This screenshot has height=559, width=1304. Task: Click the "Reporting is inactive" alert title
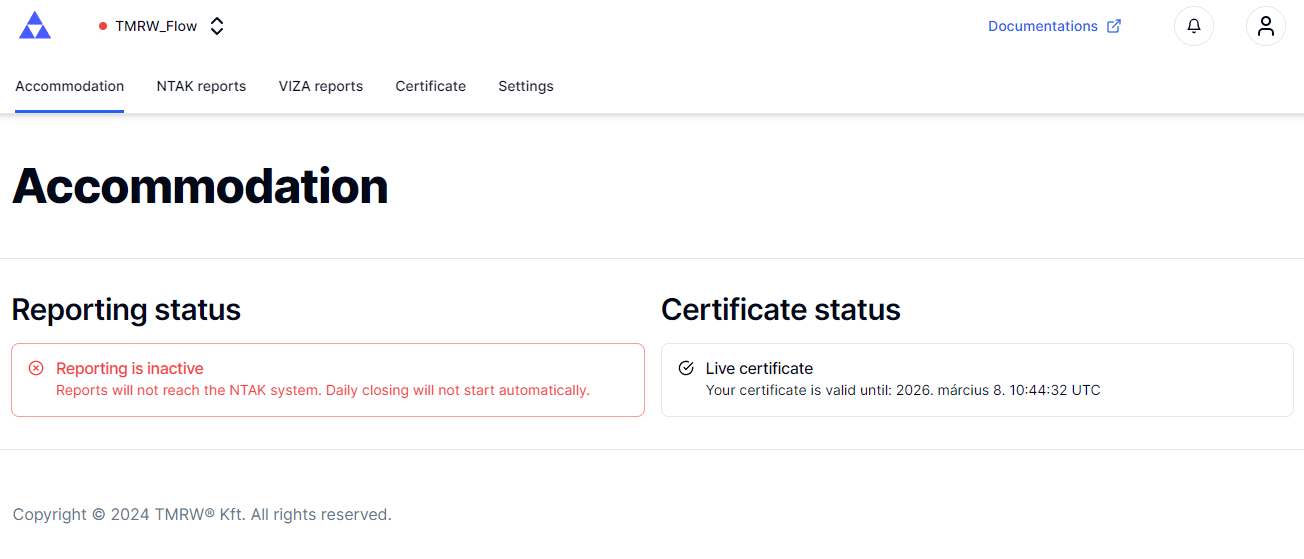point(130,368)
